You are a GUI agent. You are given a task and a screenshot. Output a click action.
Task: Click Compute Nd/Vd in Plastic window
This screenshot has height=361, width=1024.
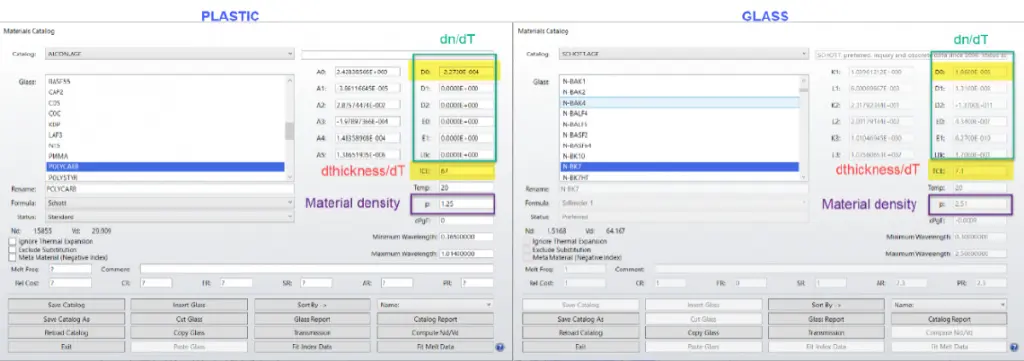click(x=435, y=333)
